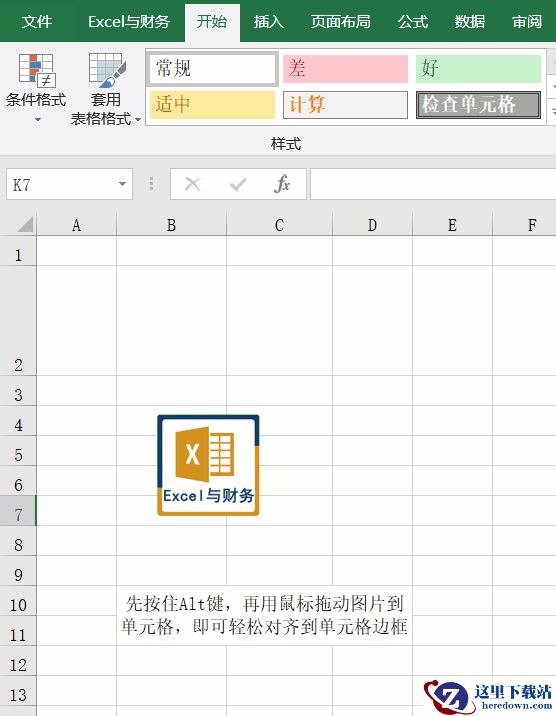Apply the 检查单元格 cell style
Screen dimensions: 556x716
pyautogui.click(x=478, y=105)
